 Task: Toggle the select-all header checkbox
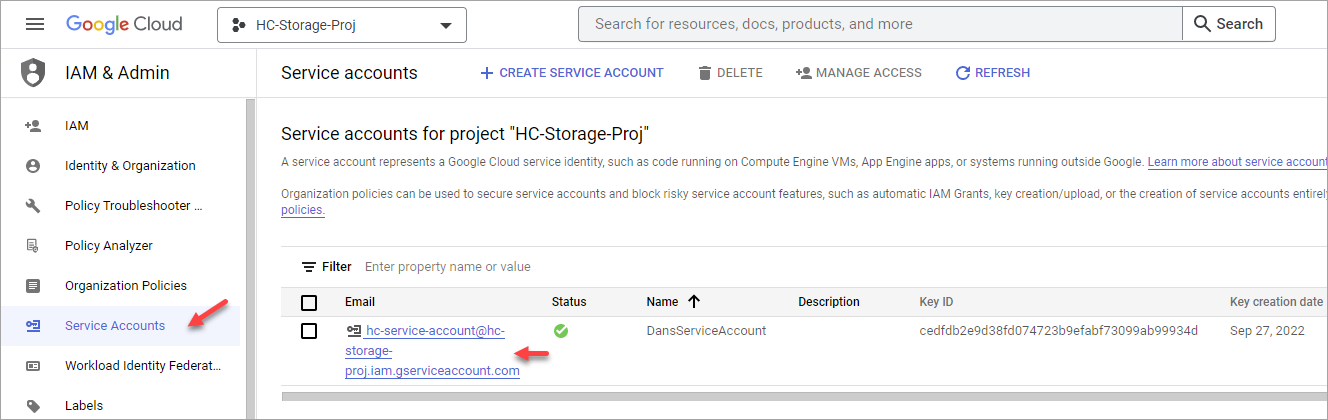(x=309, y=302)
